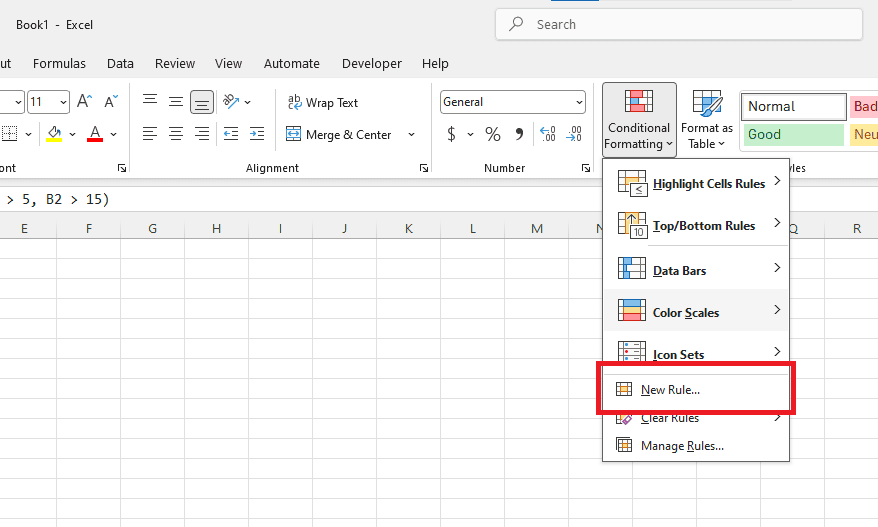The height and width of the screenshot is (527, 878).
Task: Open Orientation dropdown arrow
Action: 247,102
